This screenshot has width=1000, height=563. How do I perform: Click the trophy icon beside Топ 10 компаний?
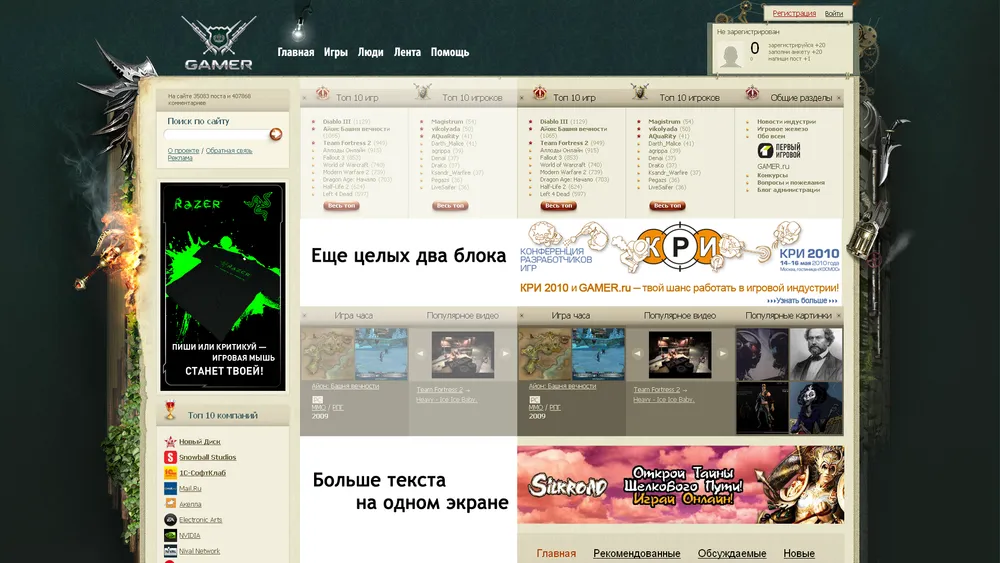click(170, 410)
